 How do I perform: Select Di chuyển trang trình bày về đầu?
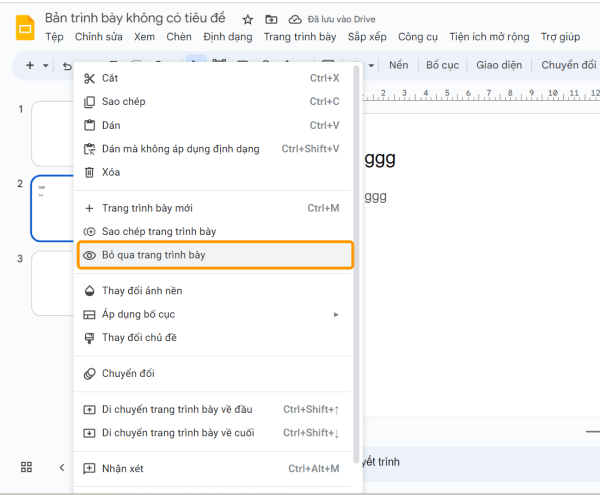pyautogui.click(x=212, y=409)
